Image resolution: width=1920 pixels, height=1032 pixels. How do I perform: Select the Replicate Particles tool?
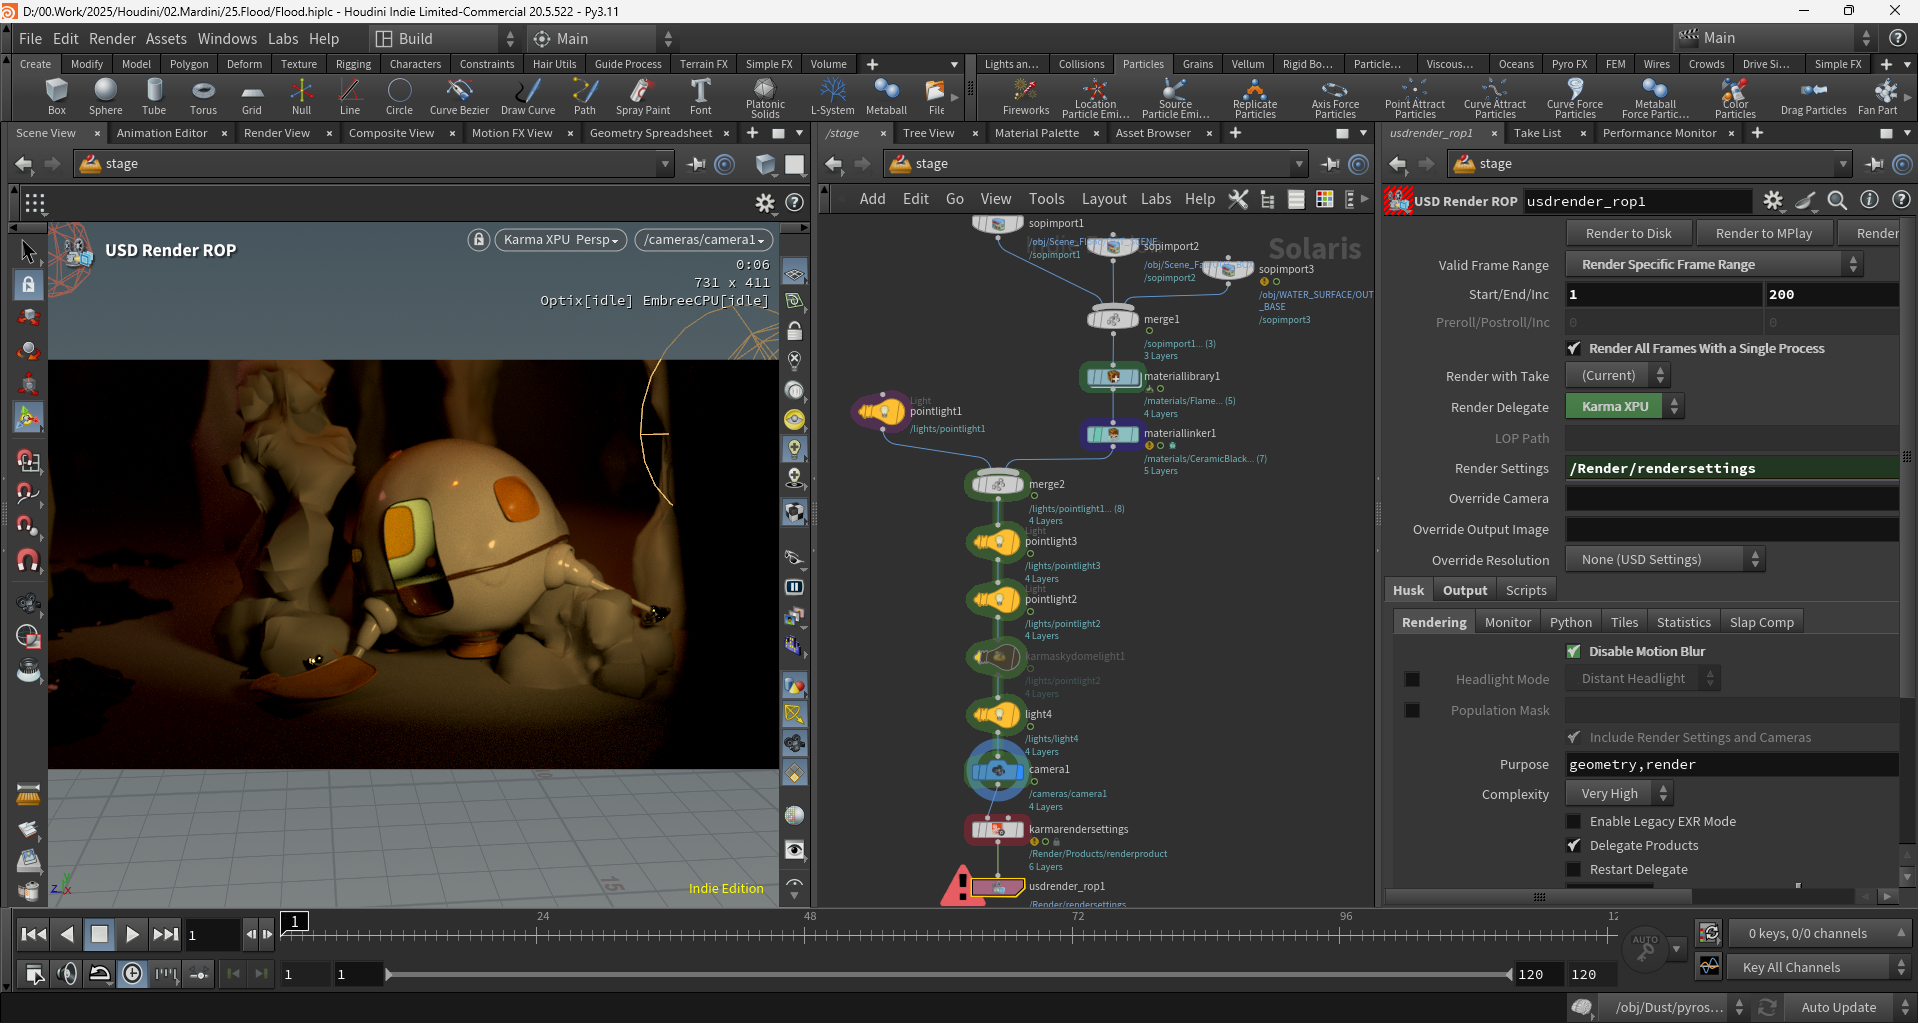[1255, 98]
